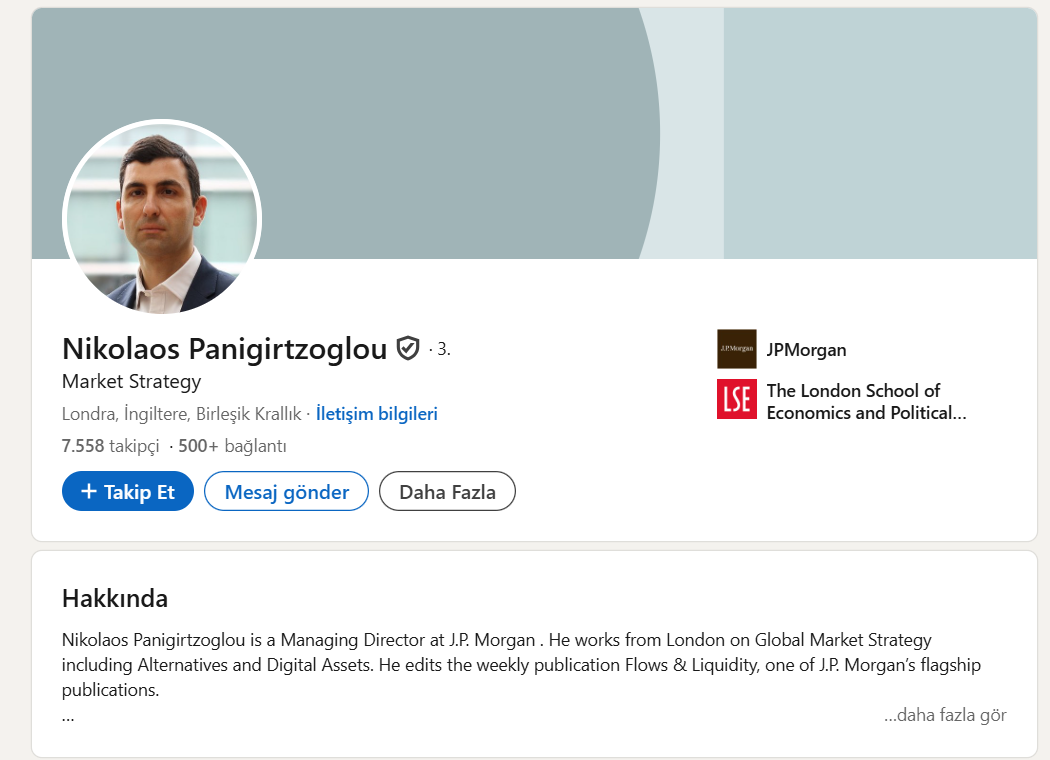Click the verification shield badge icon
This screenshot has width=1050, height=760.
407,348
